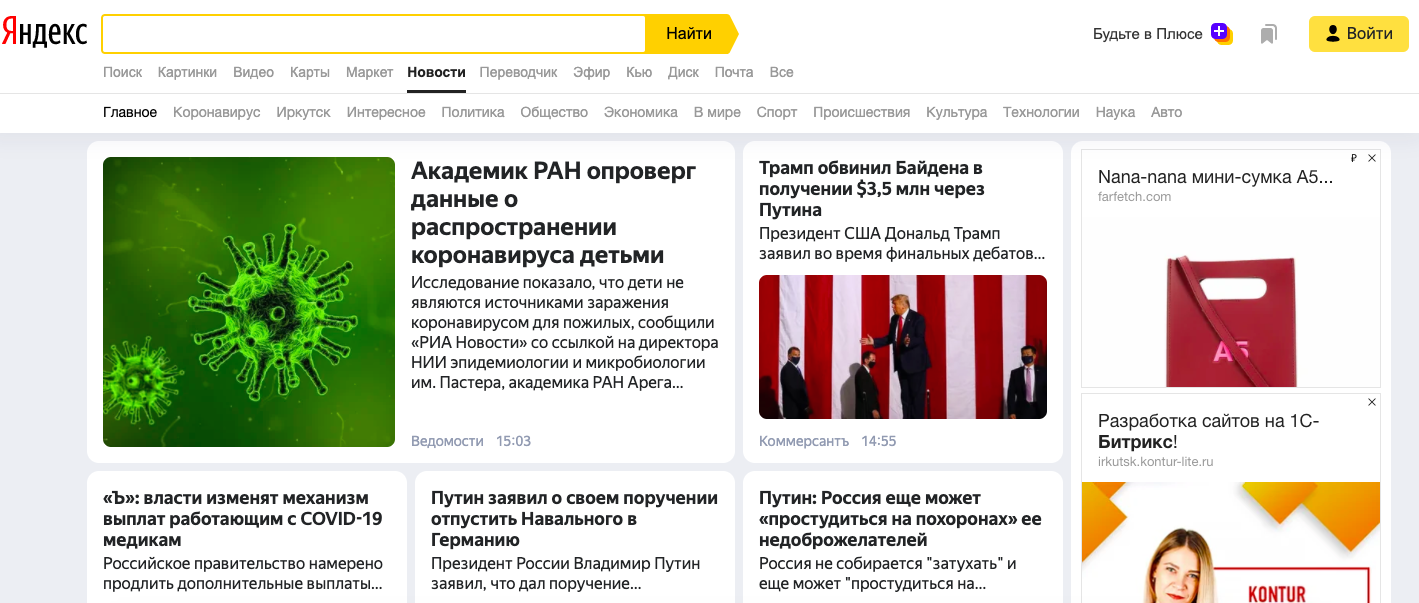This screenshot has height=603, width=1419.
Task: Switch to the Переводчик service tab
Action: 518,72
